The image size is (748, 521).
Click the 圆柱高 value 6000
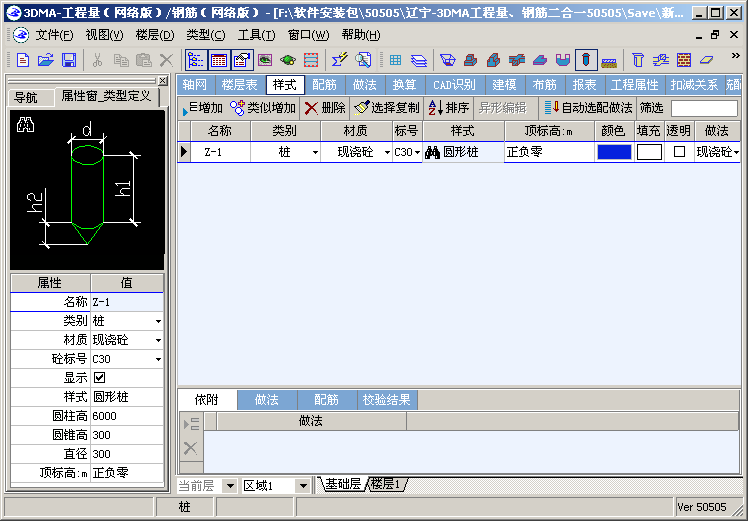point(127,416)
